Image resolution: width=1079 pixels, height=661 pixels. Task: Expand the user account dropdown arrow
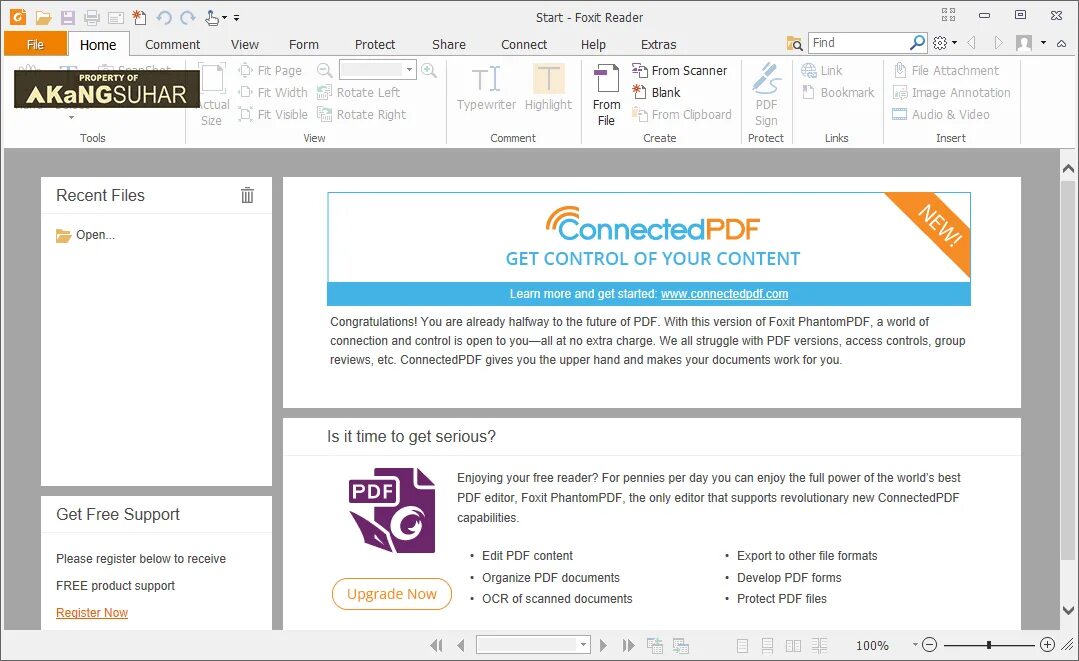[1043, 43]
